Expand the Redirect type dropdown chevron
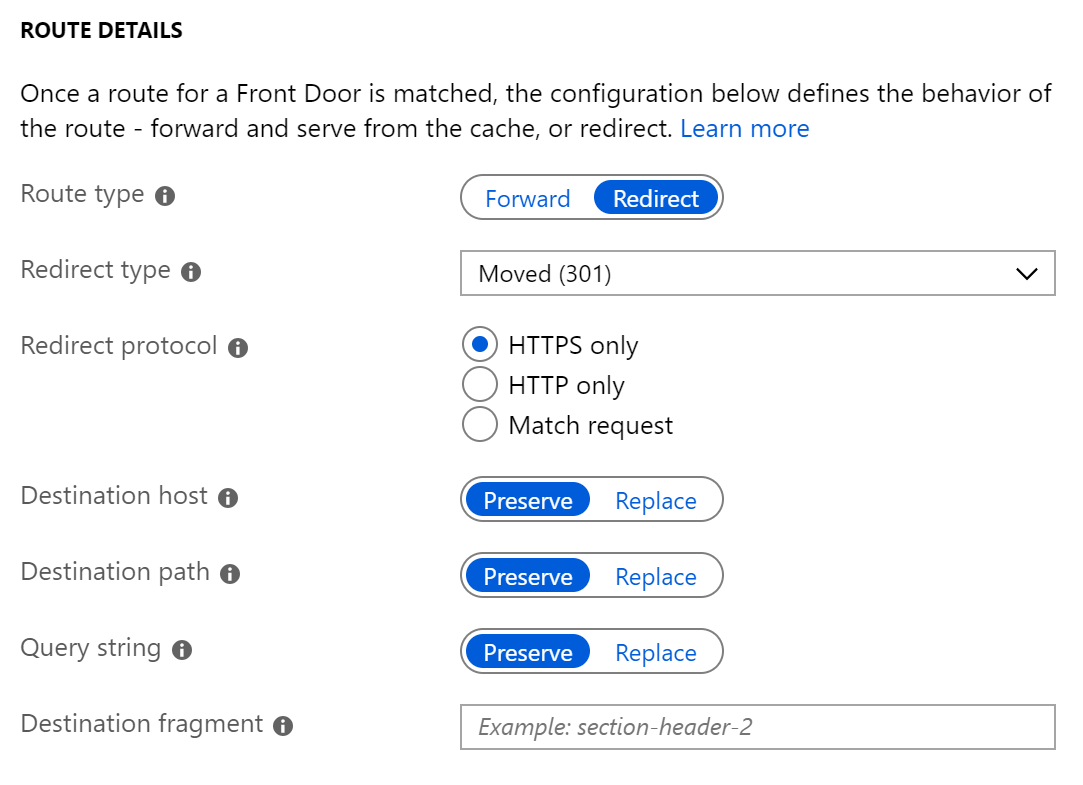The width and height of the screenshot is (1083, 785). pos(1028,272)
